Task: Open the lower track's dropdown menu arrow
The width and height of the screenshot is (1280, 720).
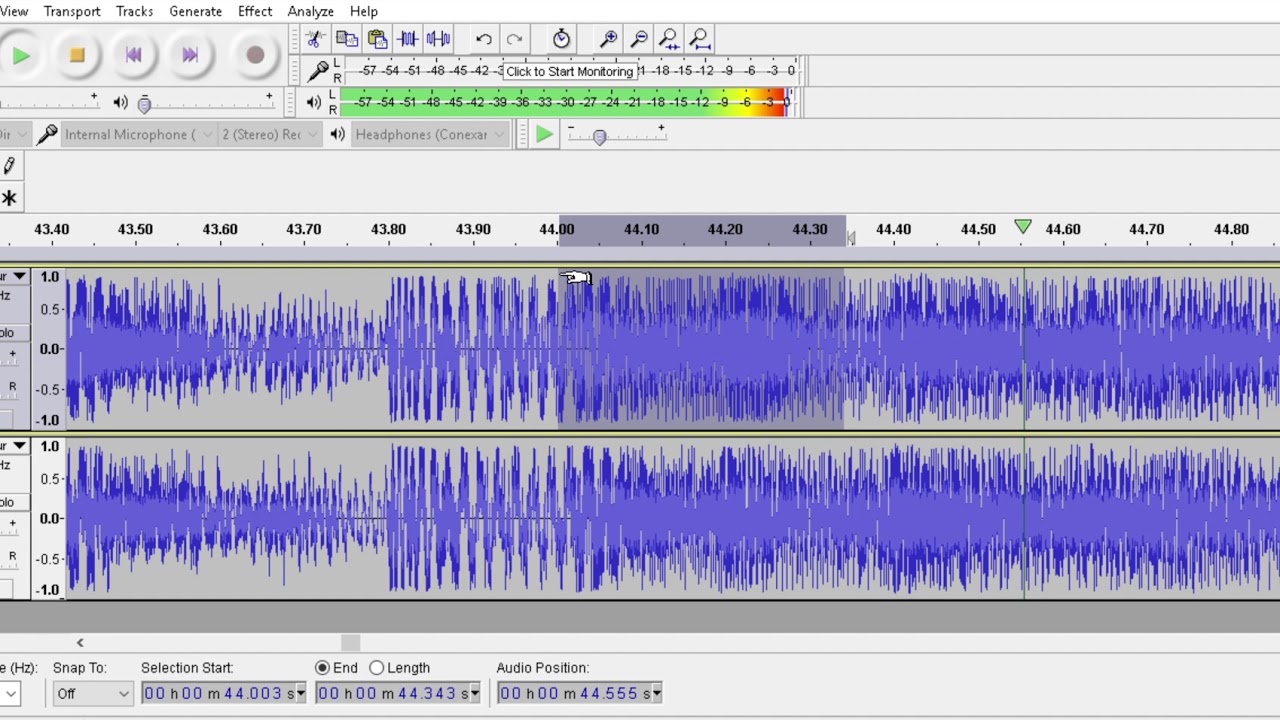Action: 19,446
